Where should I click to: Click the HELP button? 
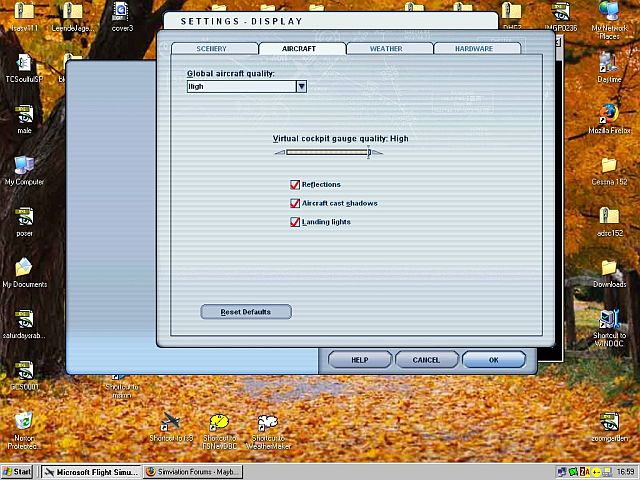coord(360,360)
